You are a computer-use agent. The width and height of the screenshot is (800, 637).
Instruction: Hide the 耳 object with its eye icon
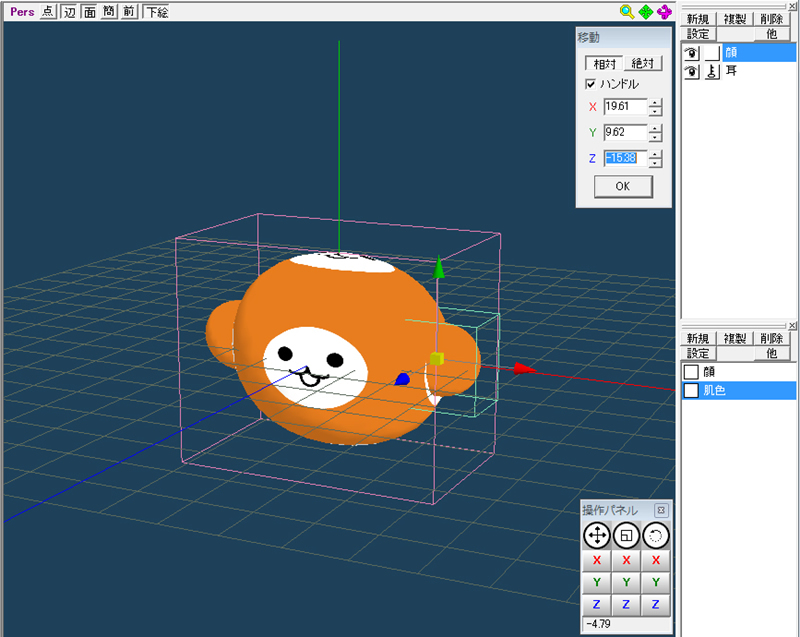[691, 71]
